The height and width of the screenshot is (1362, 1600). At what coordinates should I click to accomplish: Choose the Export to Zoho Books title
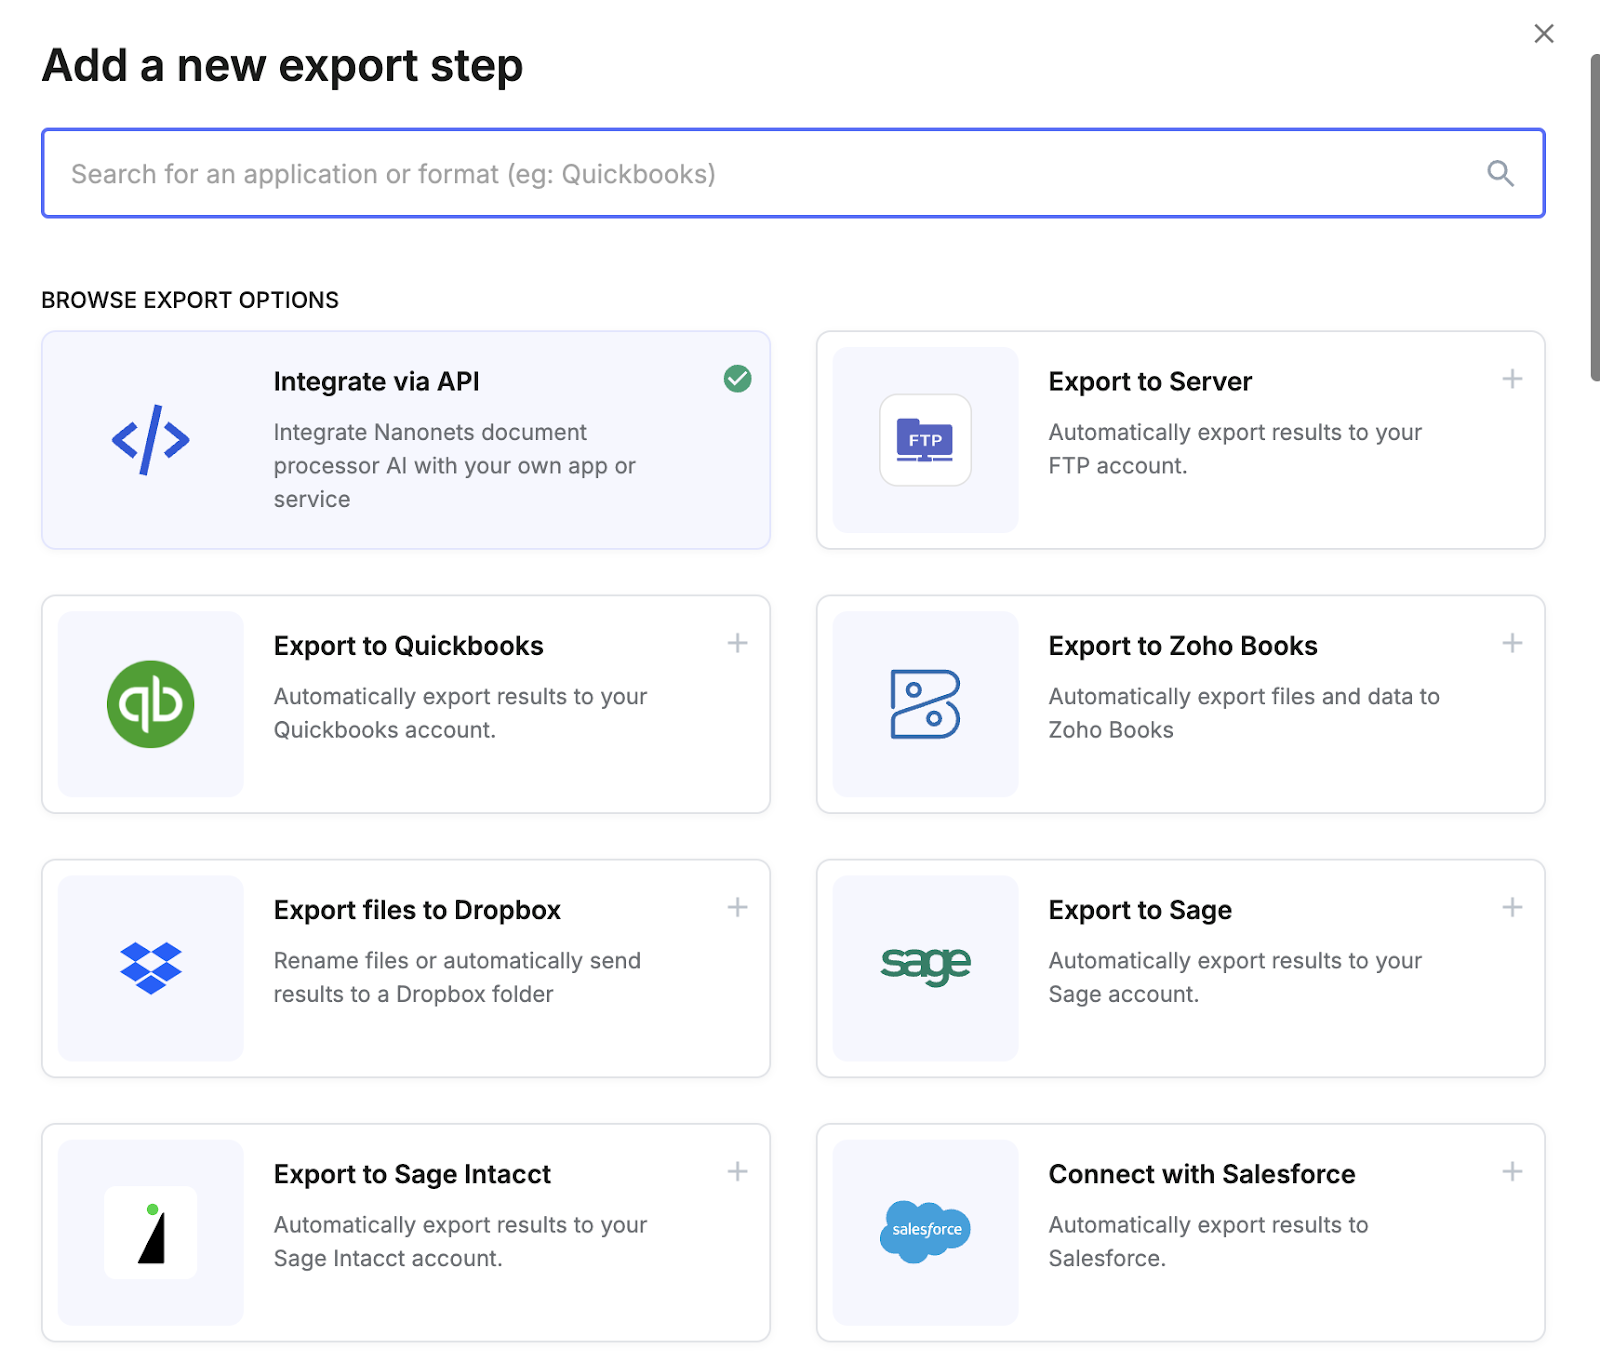pos(1183,646)
